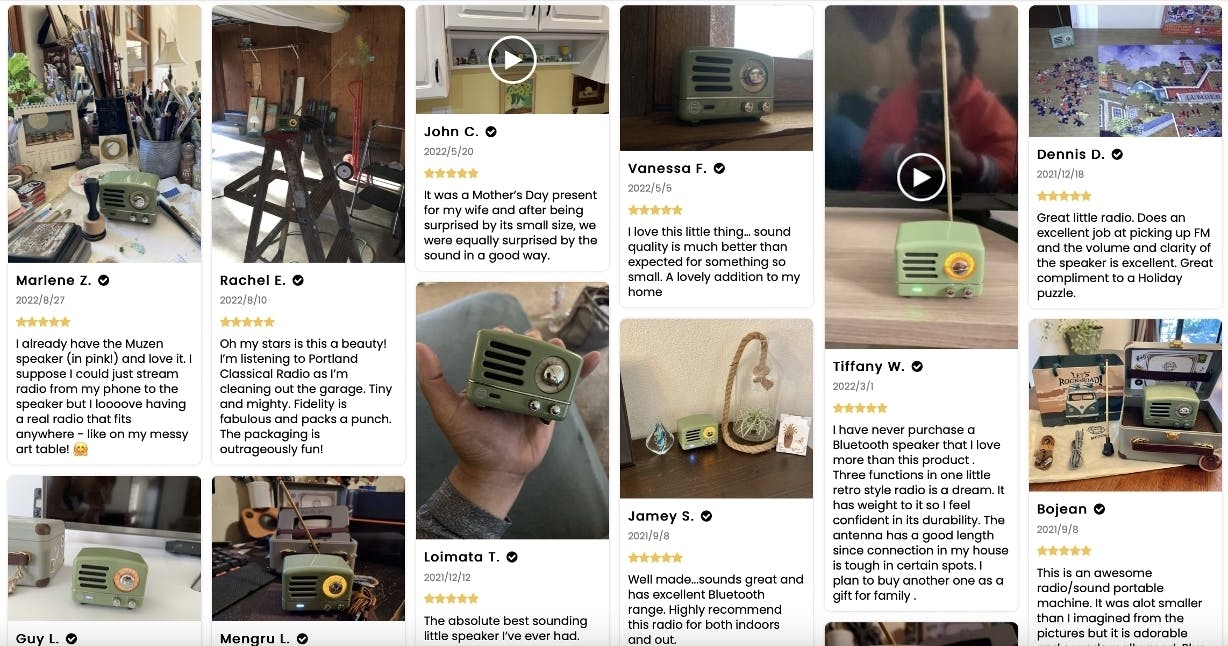The image size is (1228, 646).
Task: Click verified badge next to Rachel E.
Action: pyautogui.click(x=298, y=281)
